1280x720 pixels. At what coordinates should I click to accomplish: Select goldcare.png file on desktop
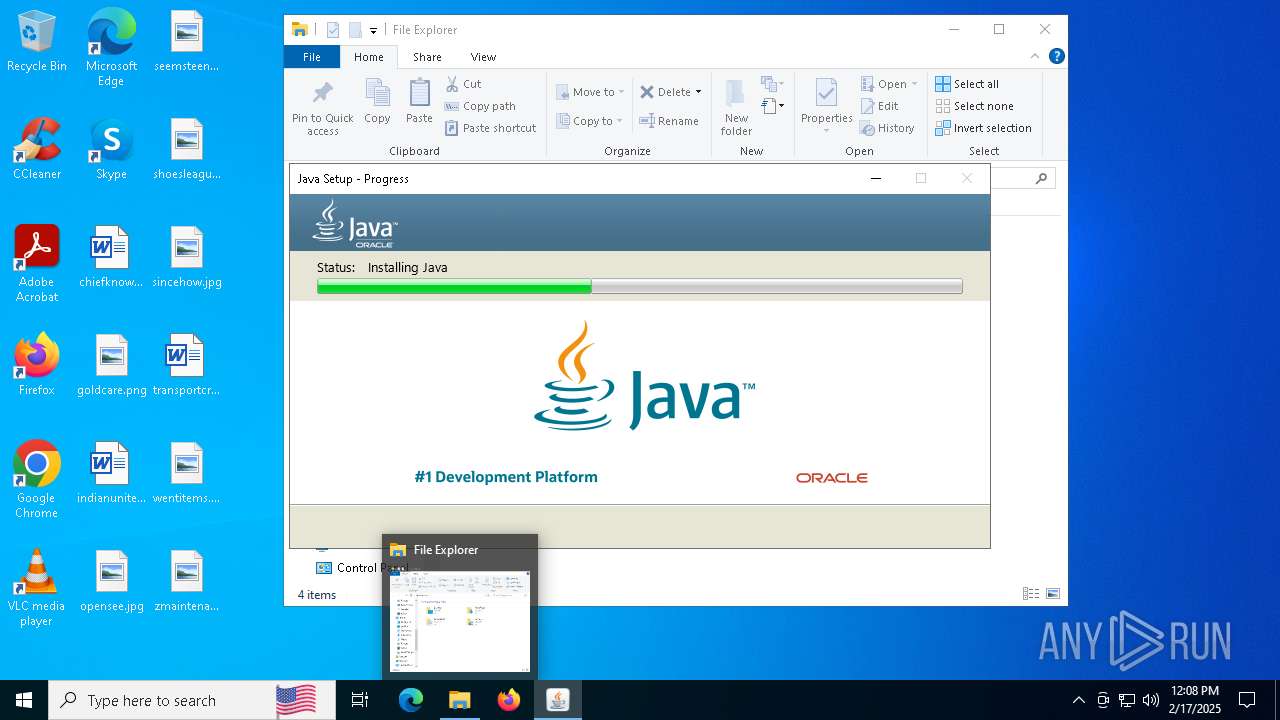pos(111,365)
